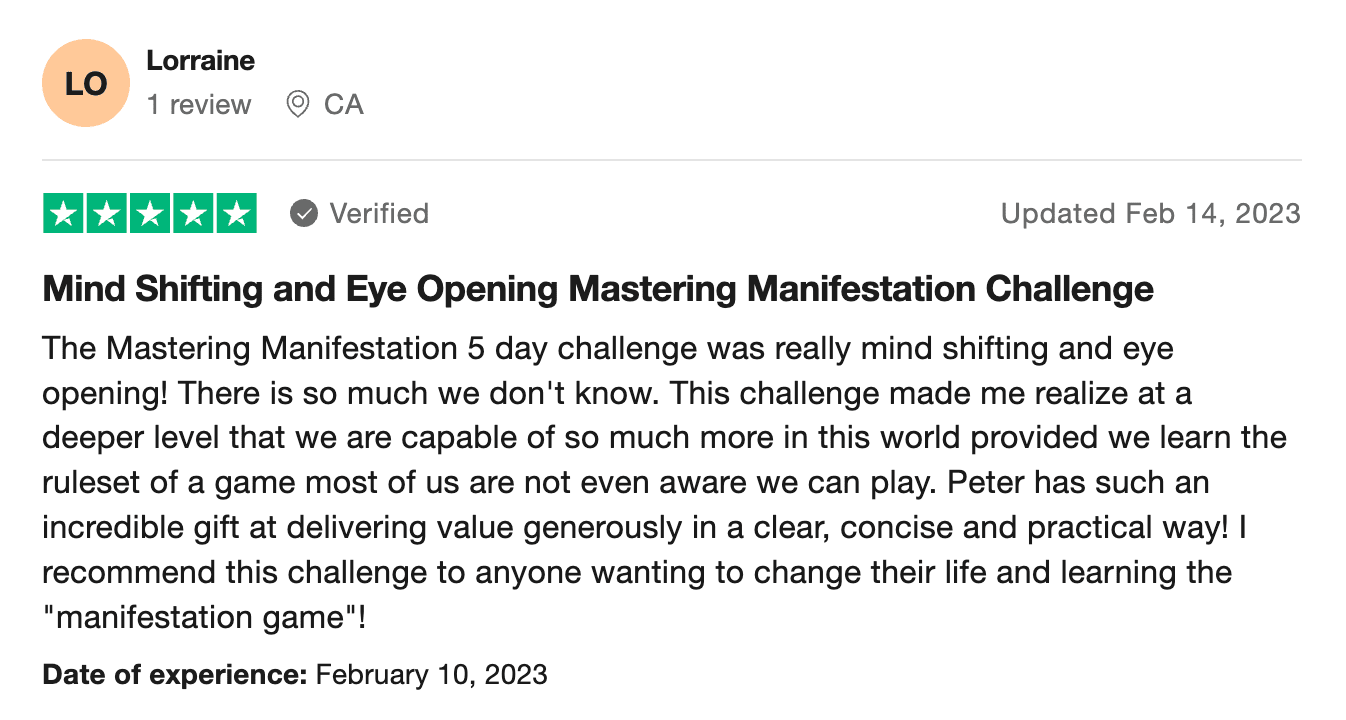
Task: Click the first green rating star
Action: (x=63, y=213)
